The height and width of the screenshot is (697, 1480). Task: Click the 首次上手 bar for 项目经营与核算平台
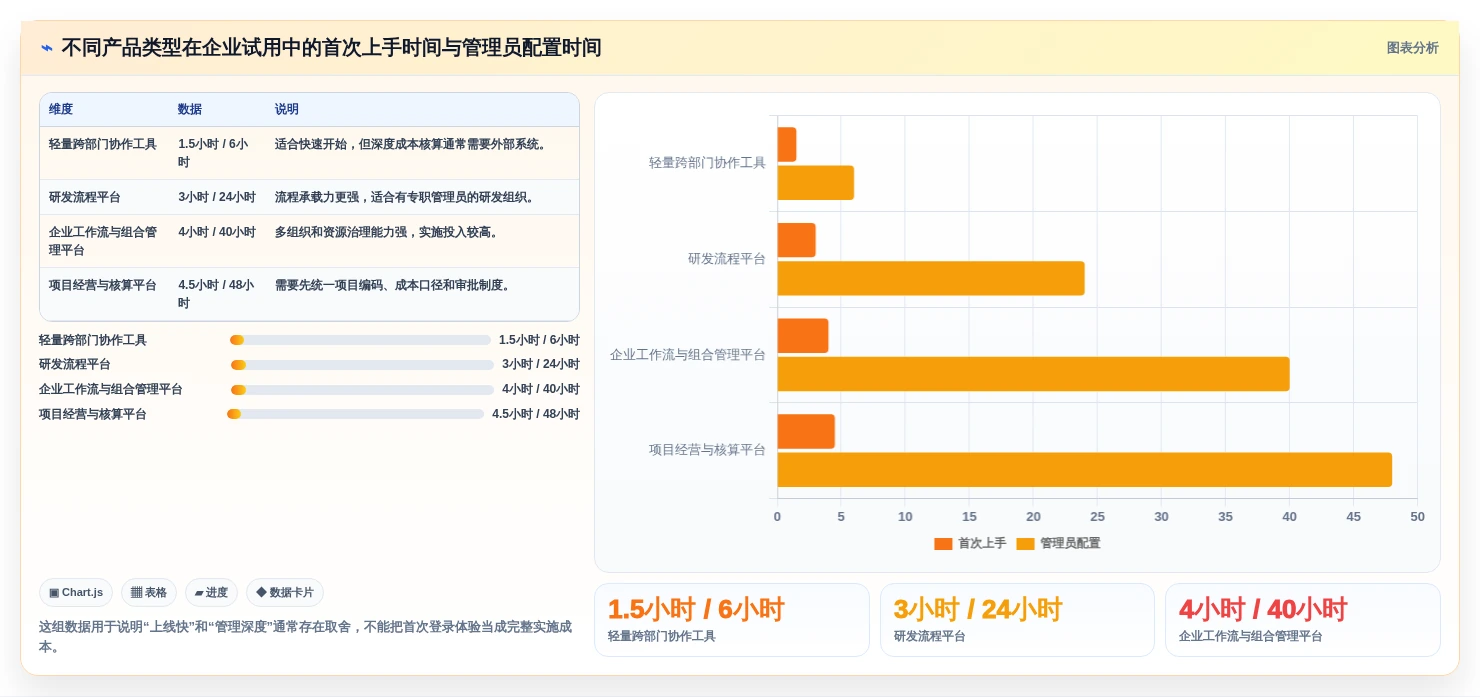(806, 431)
